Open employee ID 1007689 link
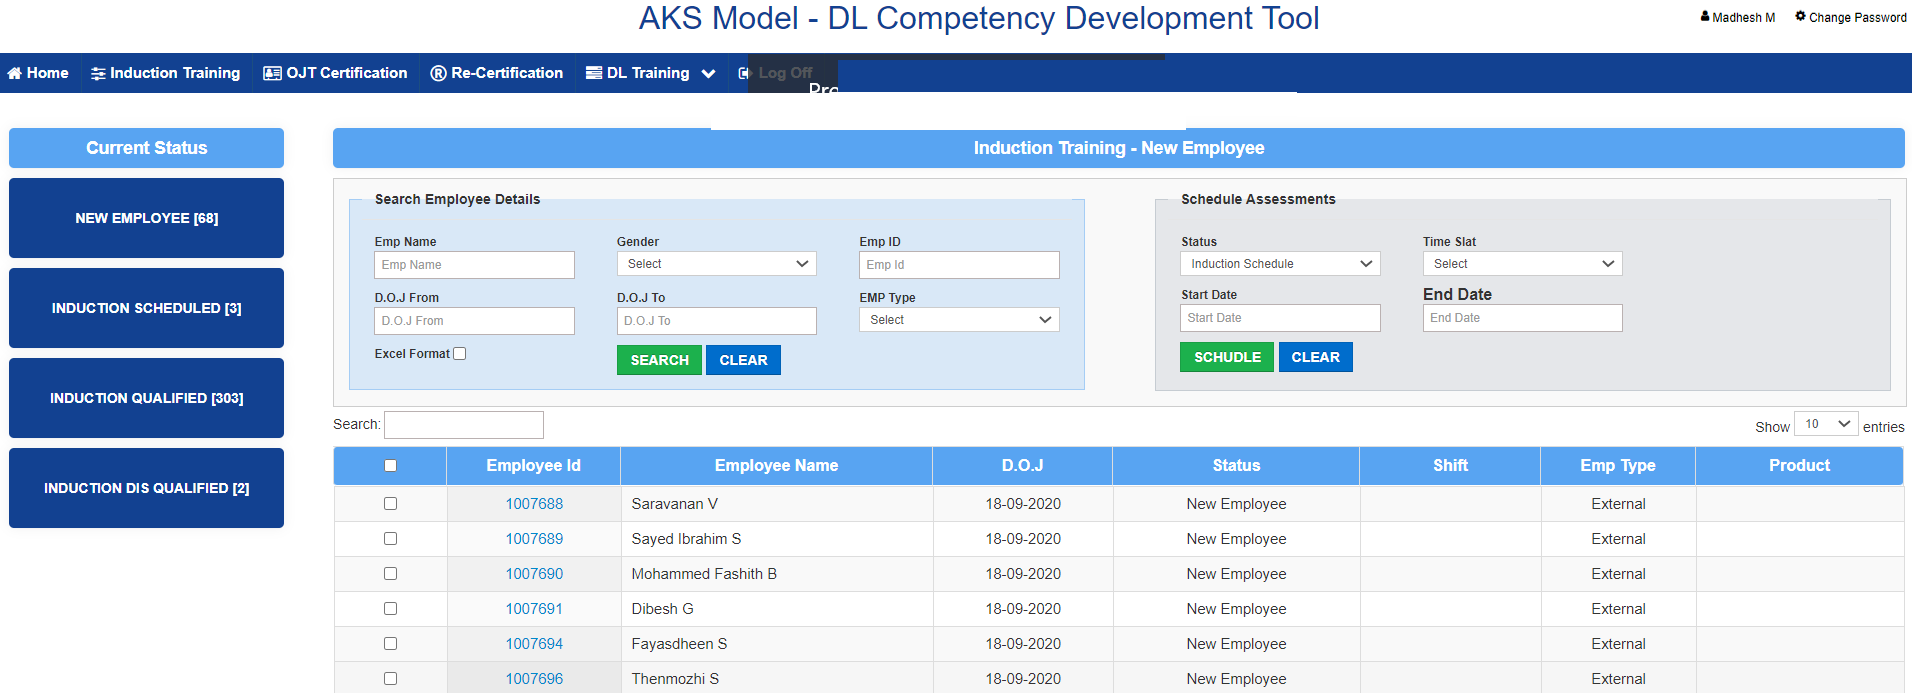Viewport: 1912px width, 694px height. 534,539
